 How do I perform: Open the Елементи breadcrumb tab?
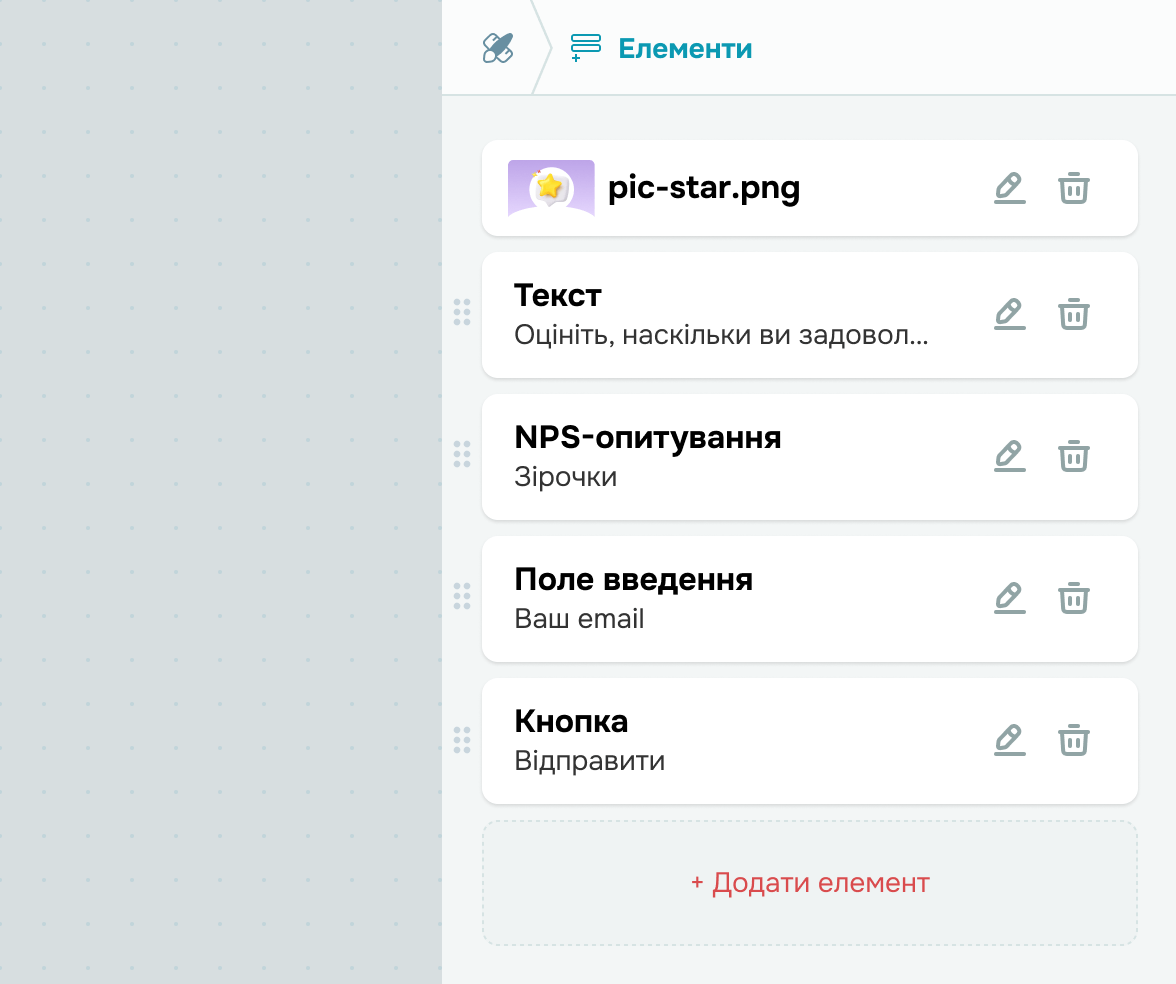tap(662, 48)
